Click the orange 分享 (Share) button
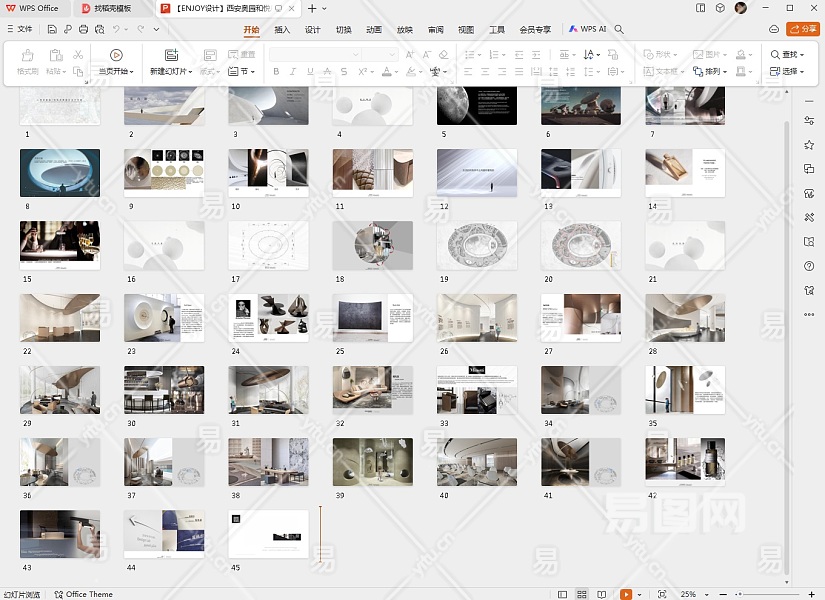This screenshot has height=600, width=825. click(x=802, y=30)
